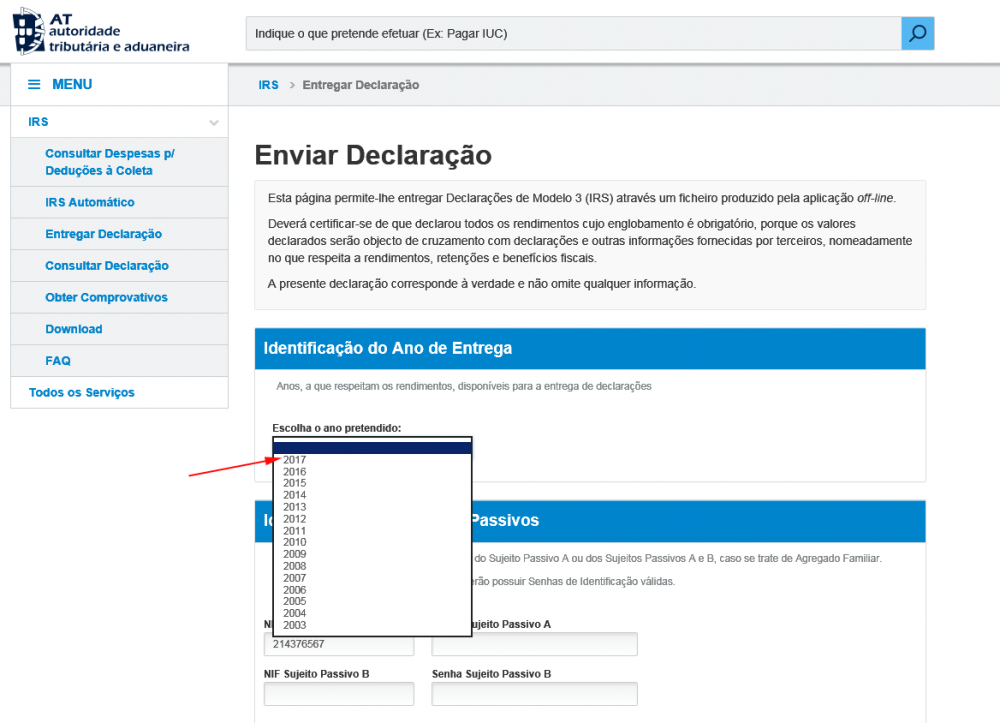Click the NIF Sujeito Passivo A field

tap(338, 644)
